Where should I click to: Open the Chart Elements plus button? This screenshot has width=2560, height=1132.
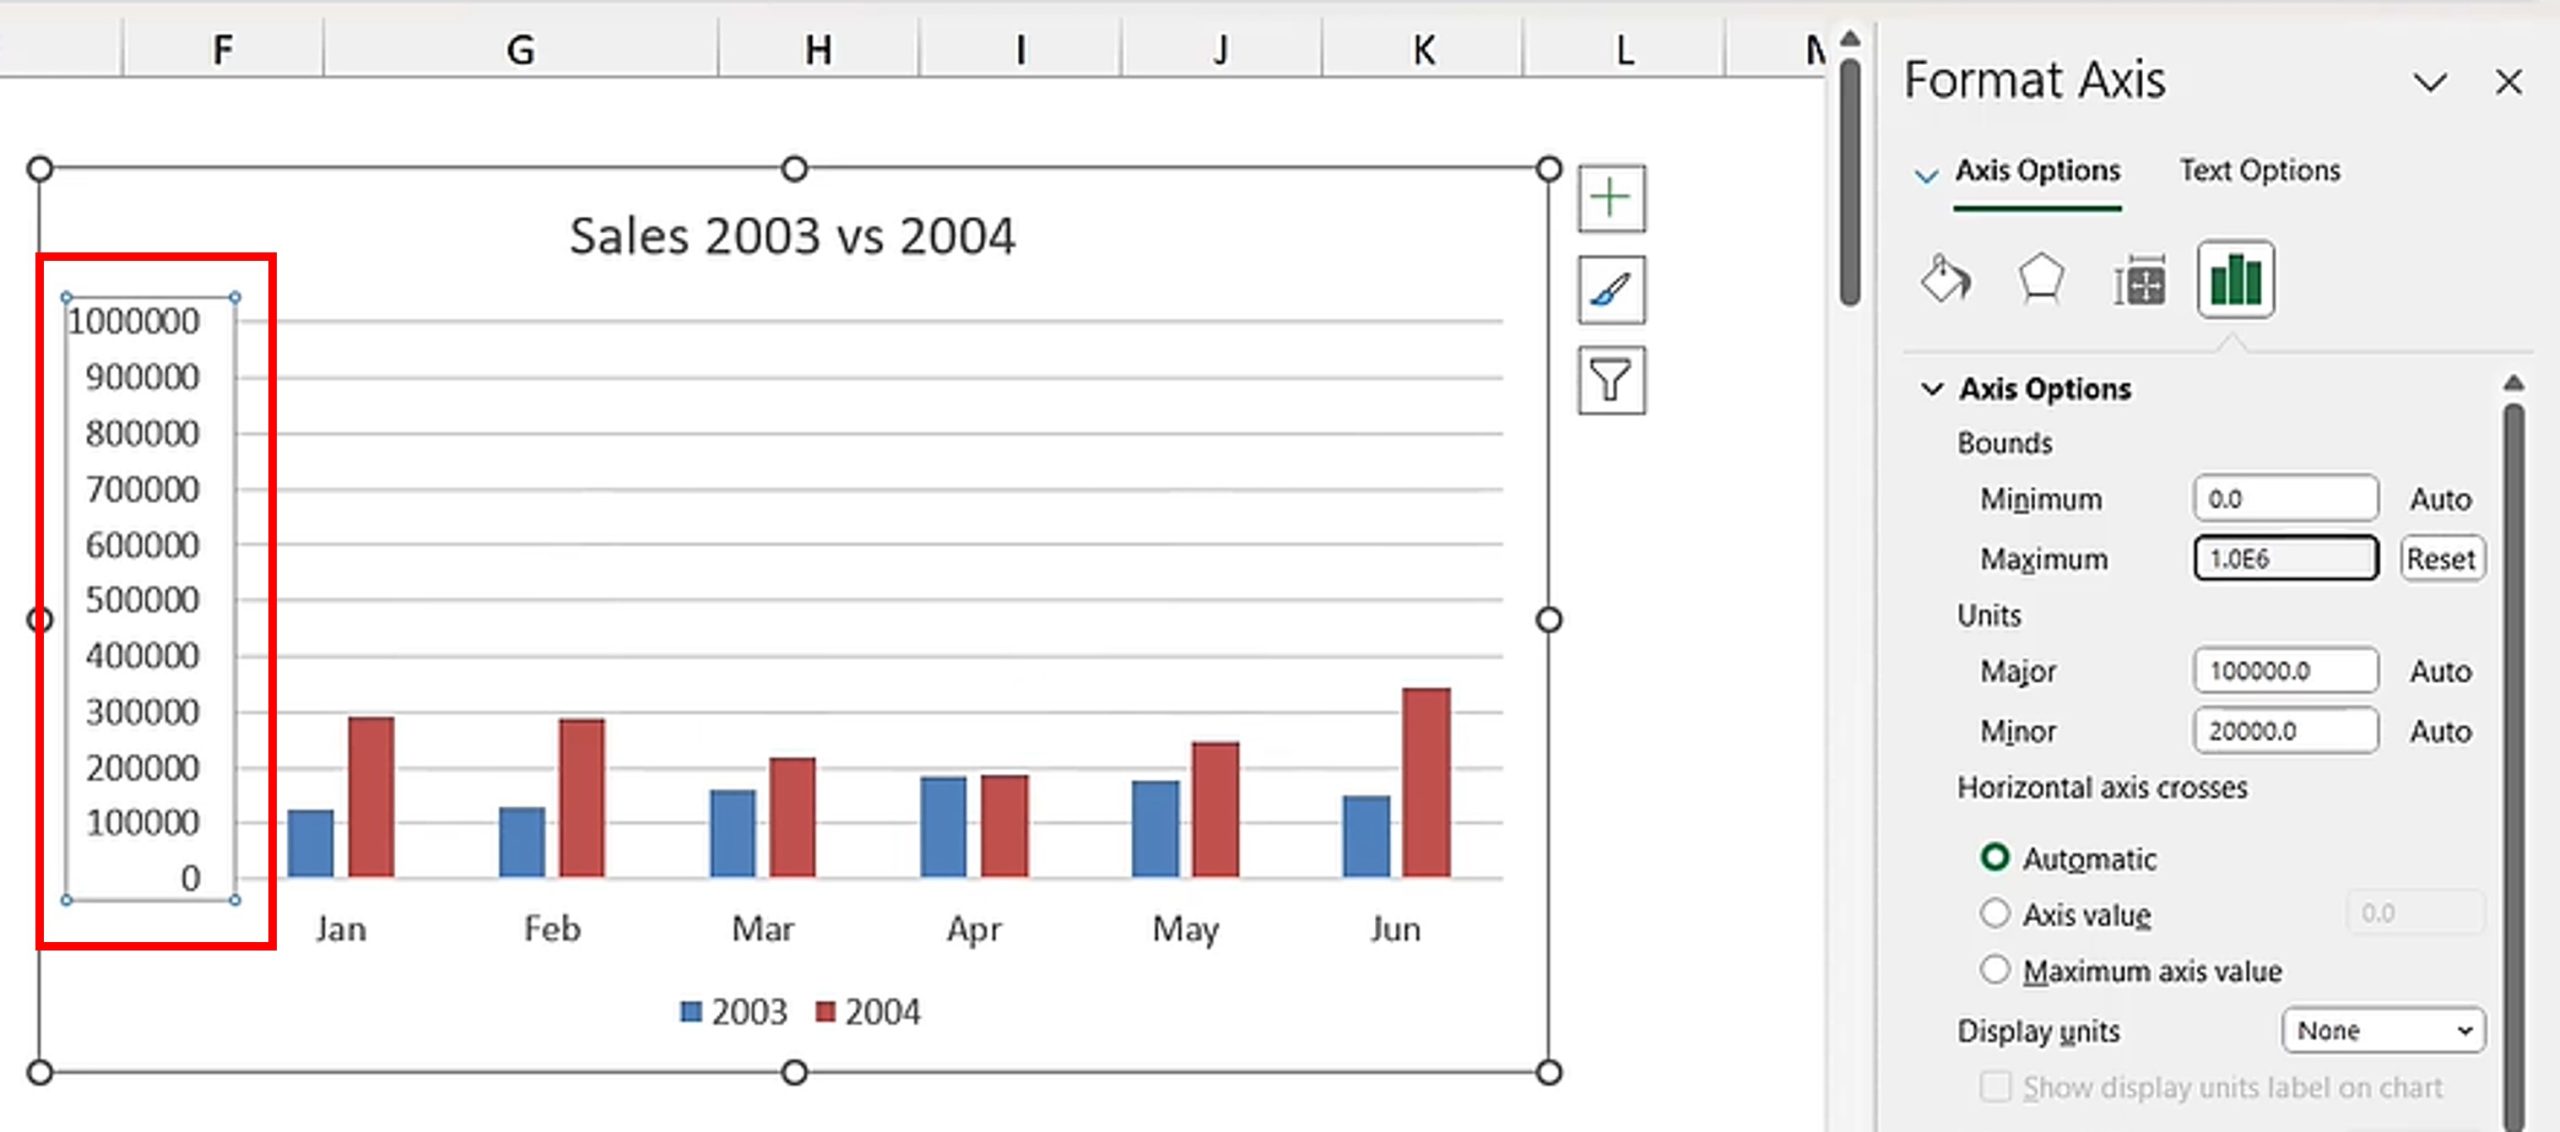[x=1611, y=198]
